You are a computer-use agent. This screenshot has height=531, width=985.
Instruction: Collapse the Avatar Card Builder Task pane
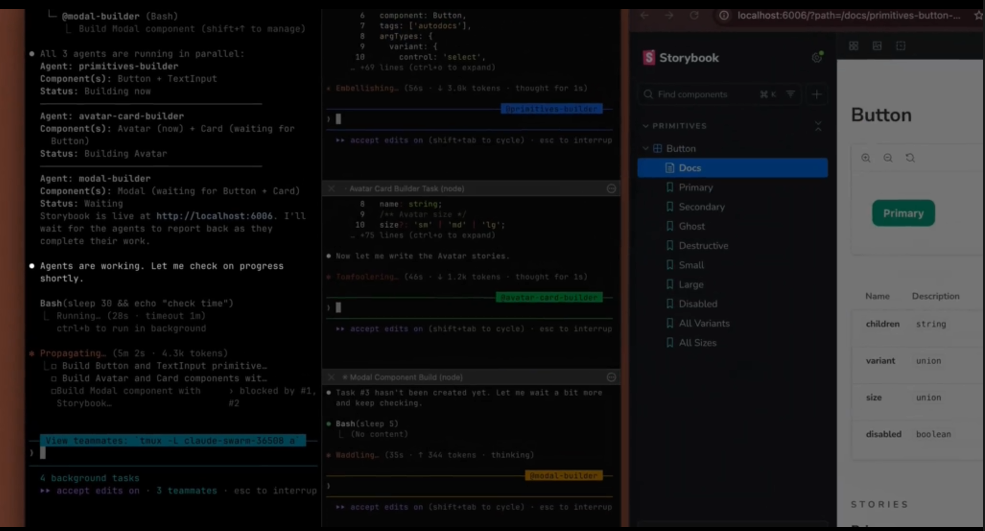click(611, 189)
